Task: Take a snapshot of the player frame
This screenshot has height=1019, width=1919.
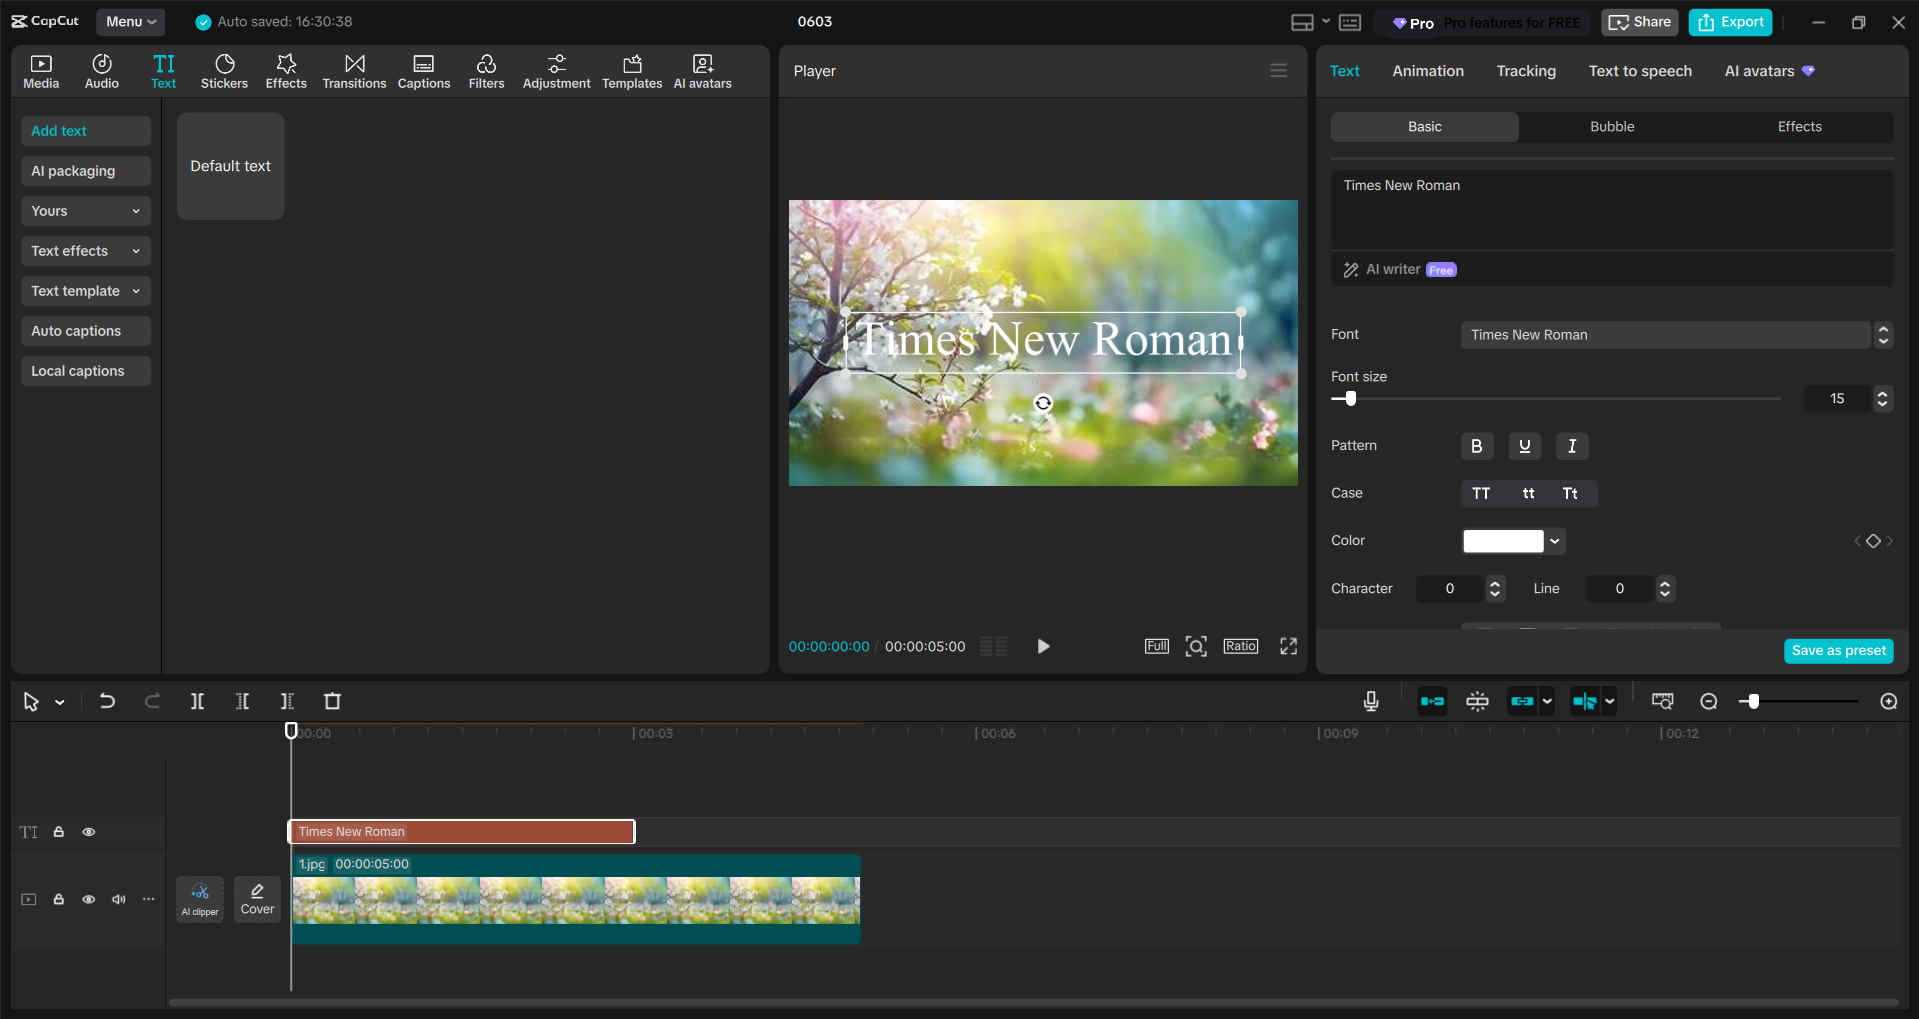Action: [x=1196, y=646]
